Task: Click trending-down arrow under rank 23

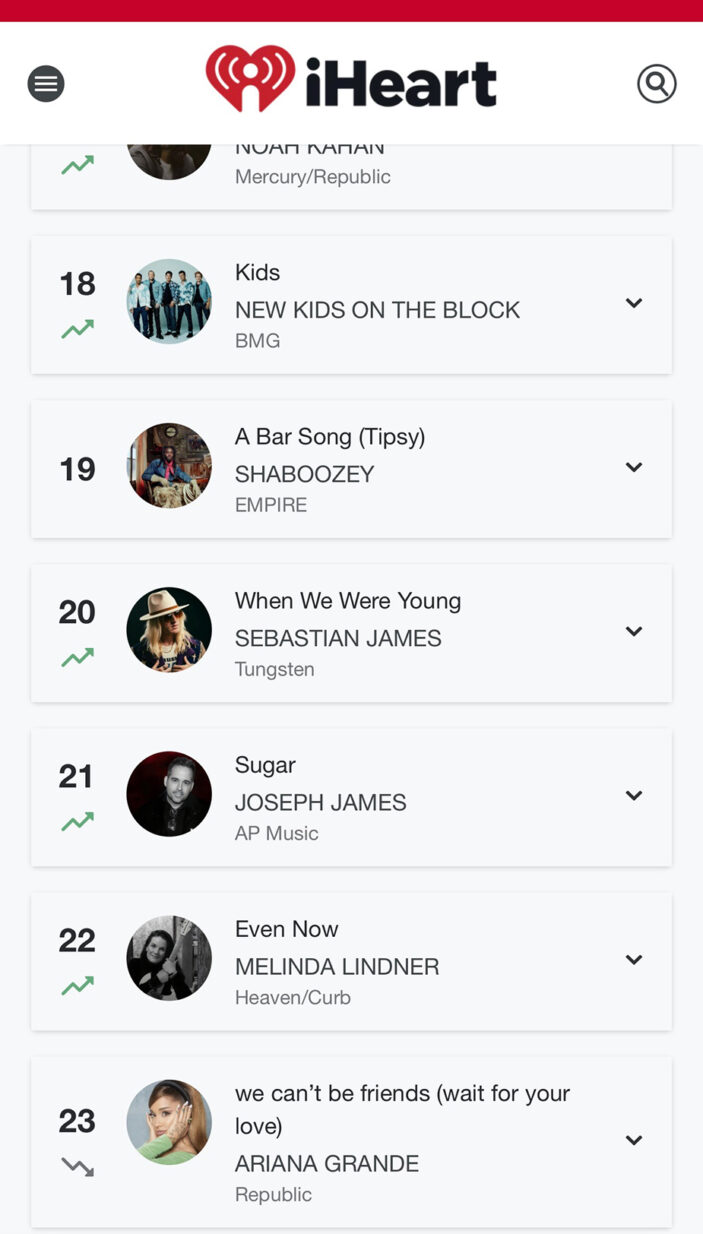Action: coord(77,1166)
